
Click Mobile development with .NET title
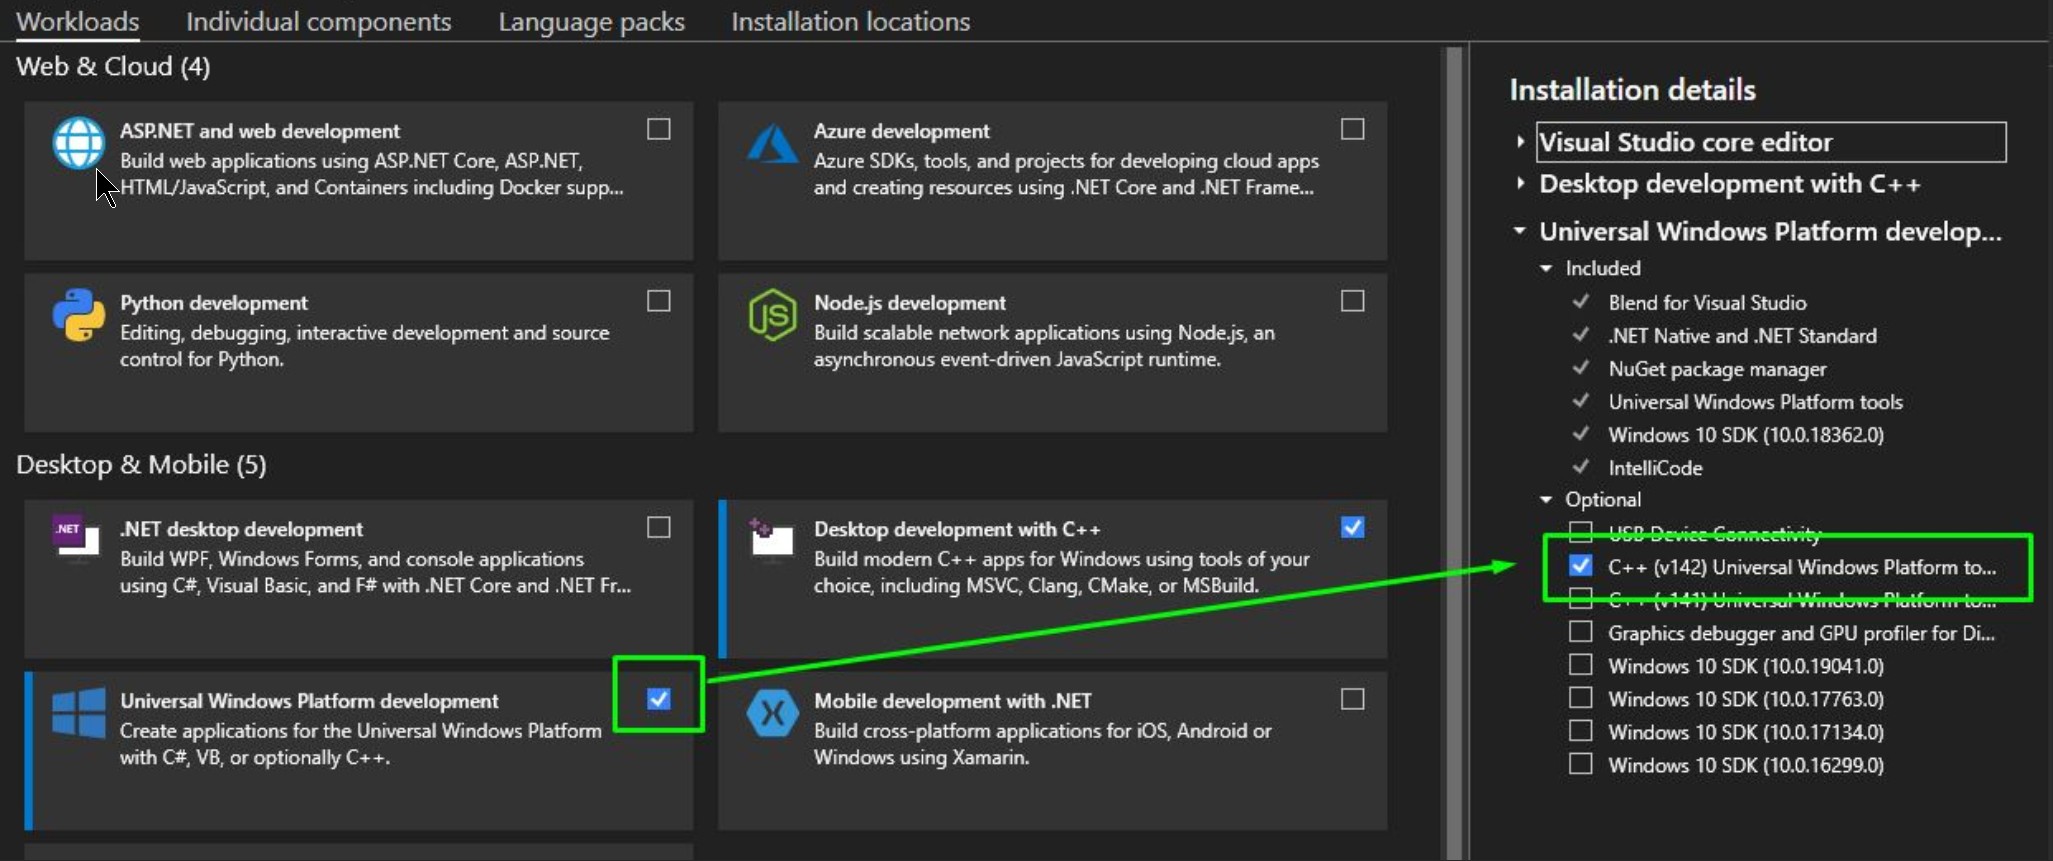pyautogui.click(x=952, y=701)
